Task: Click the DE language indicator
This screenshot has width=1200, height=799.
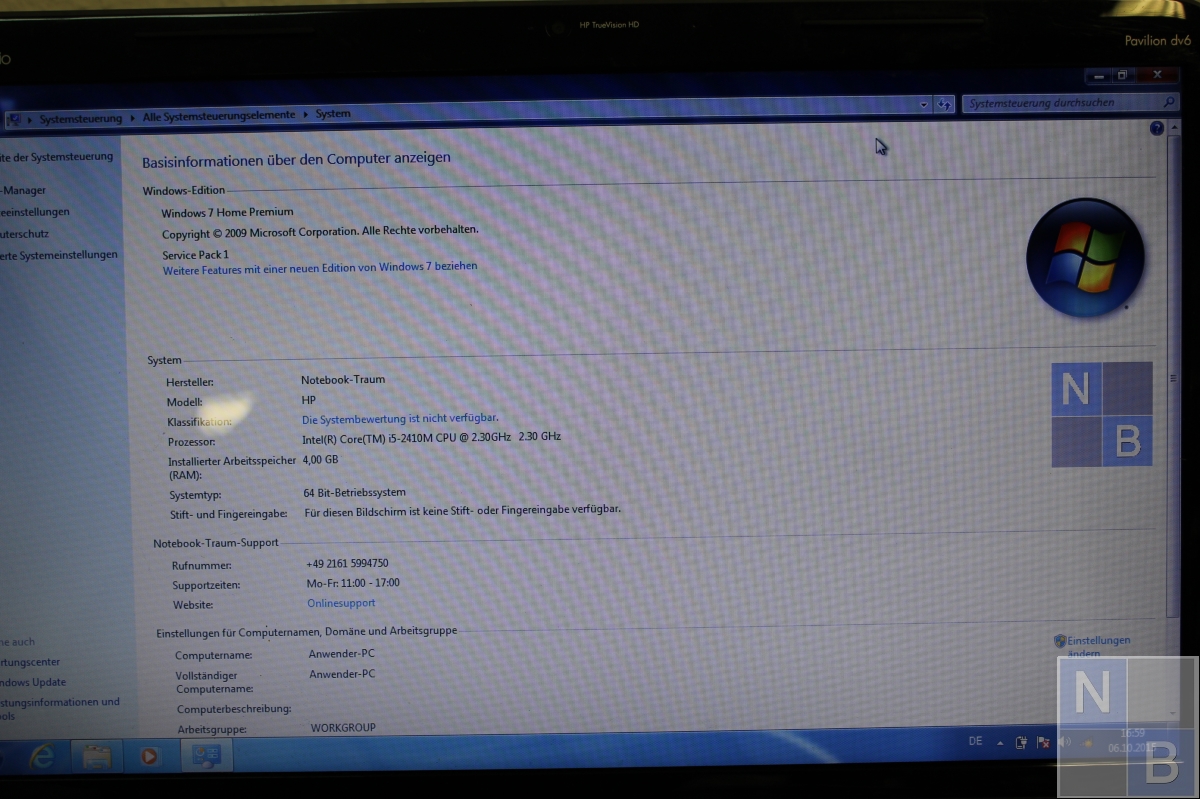Action: (x=975, y=742)
